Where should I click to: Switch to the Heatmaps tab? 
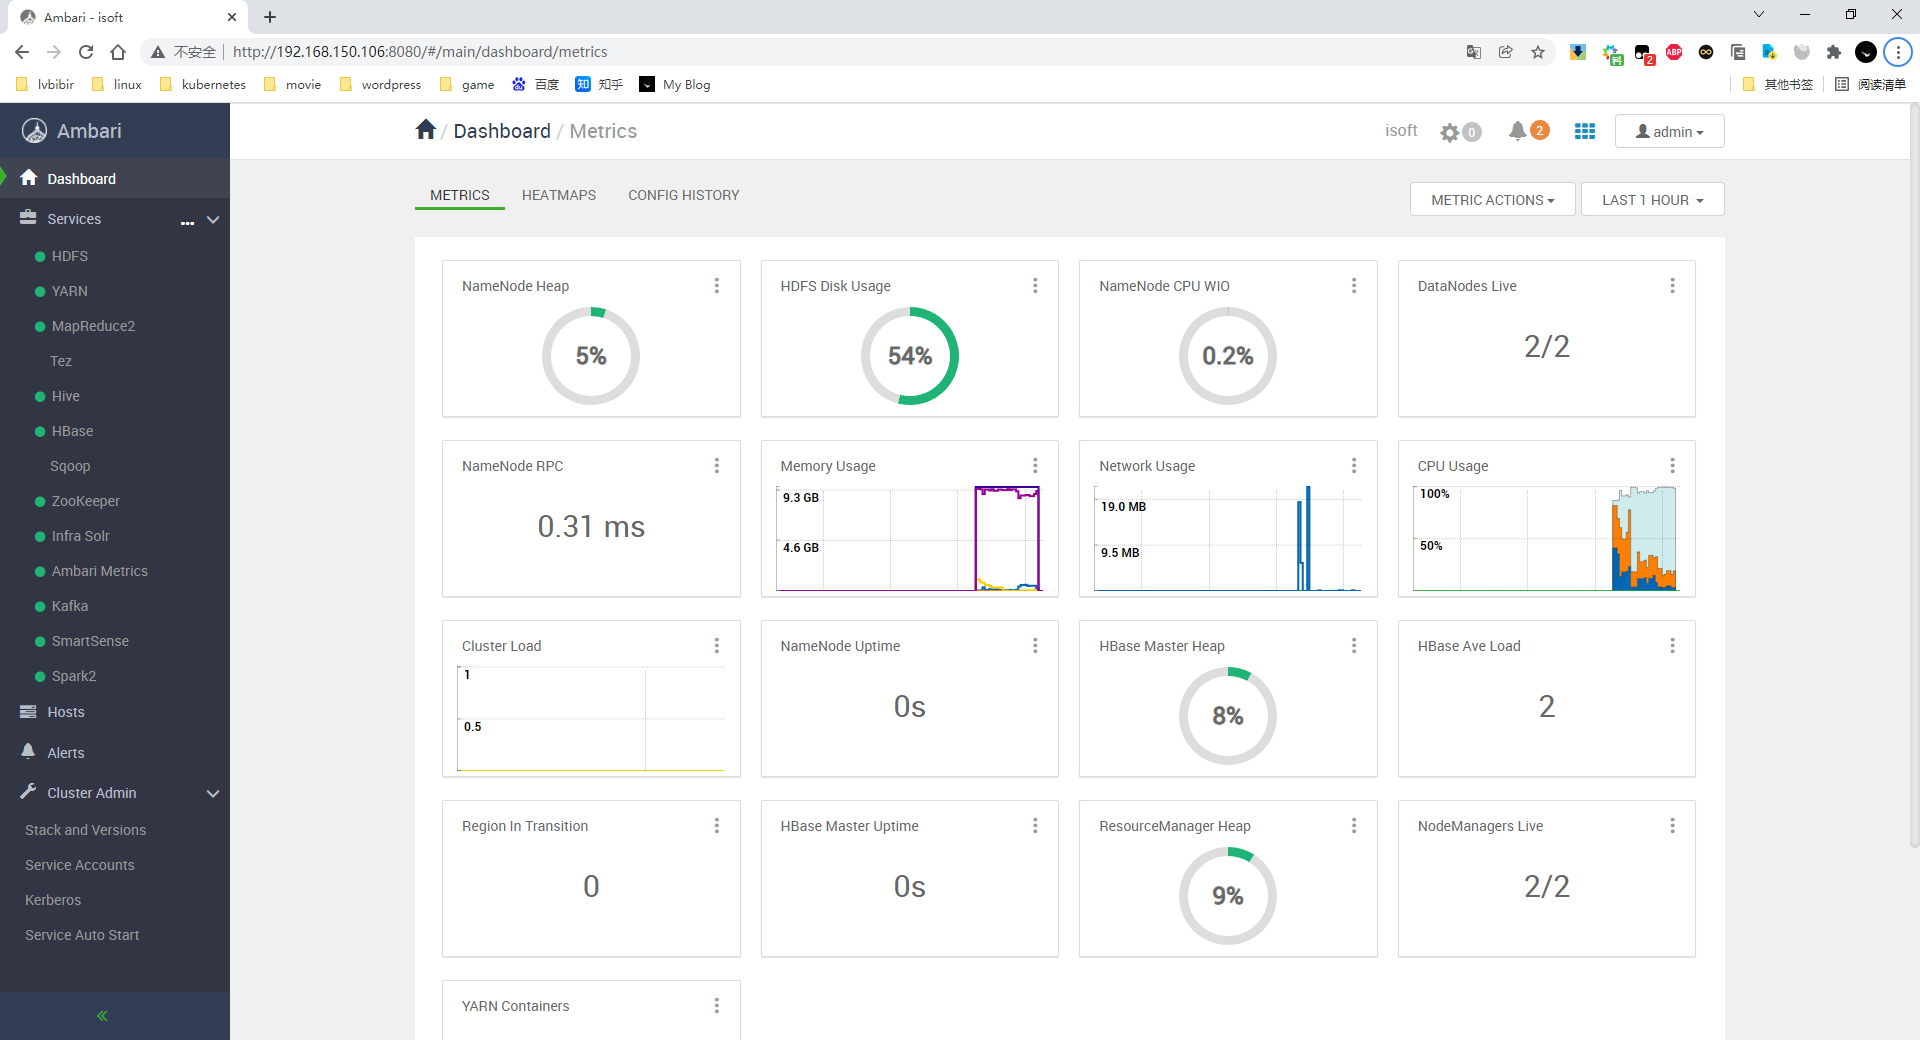[558, 195]
